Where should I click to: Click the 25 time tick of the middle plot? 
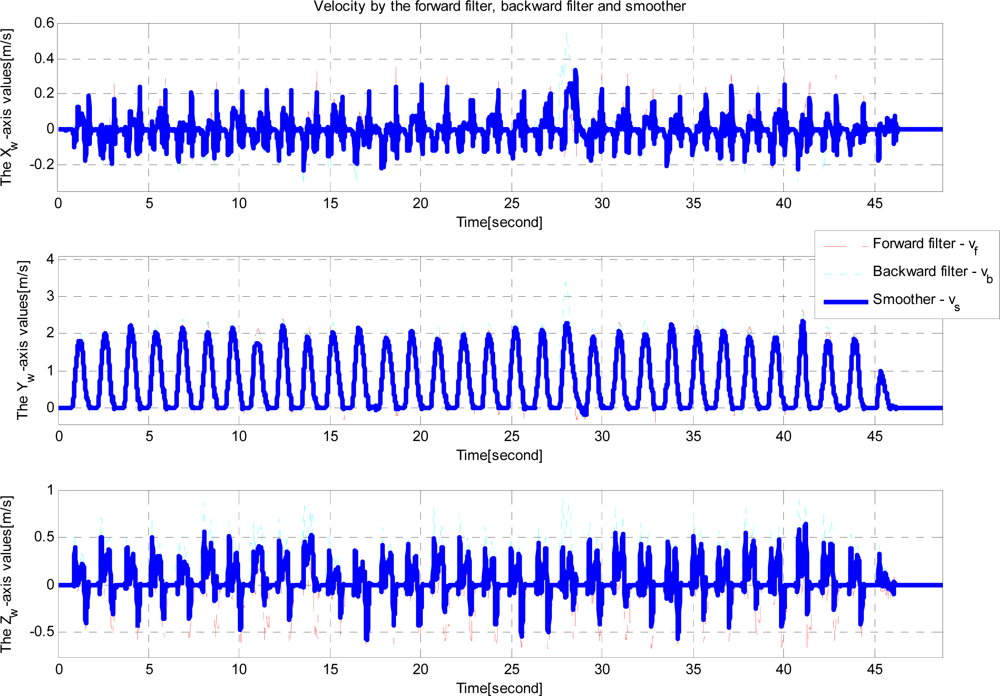pos(511,436)
